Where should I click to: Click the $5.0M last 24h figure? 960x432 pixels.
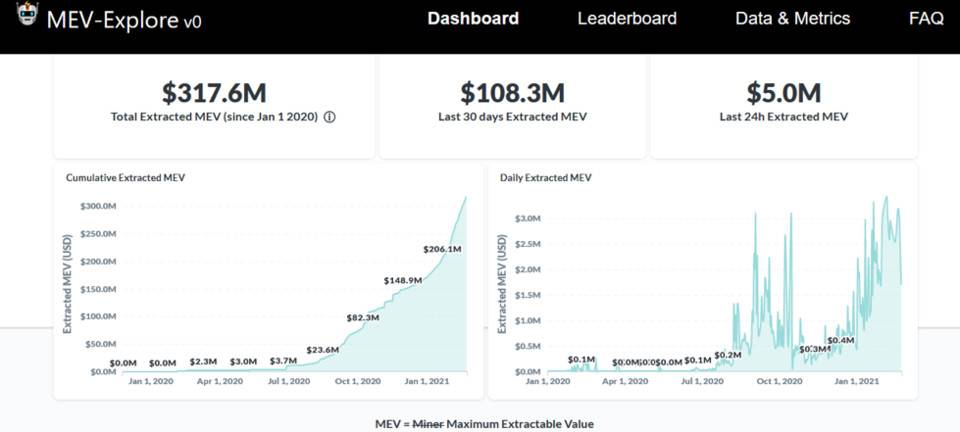784,93
